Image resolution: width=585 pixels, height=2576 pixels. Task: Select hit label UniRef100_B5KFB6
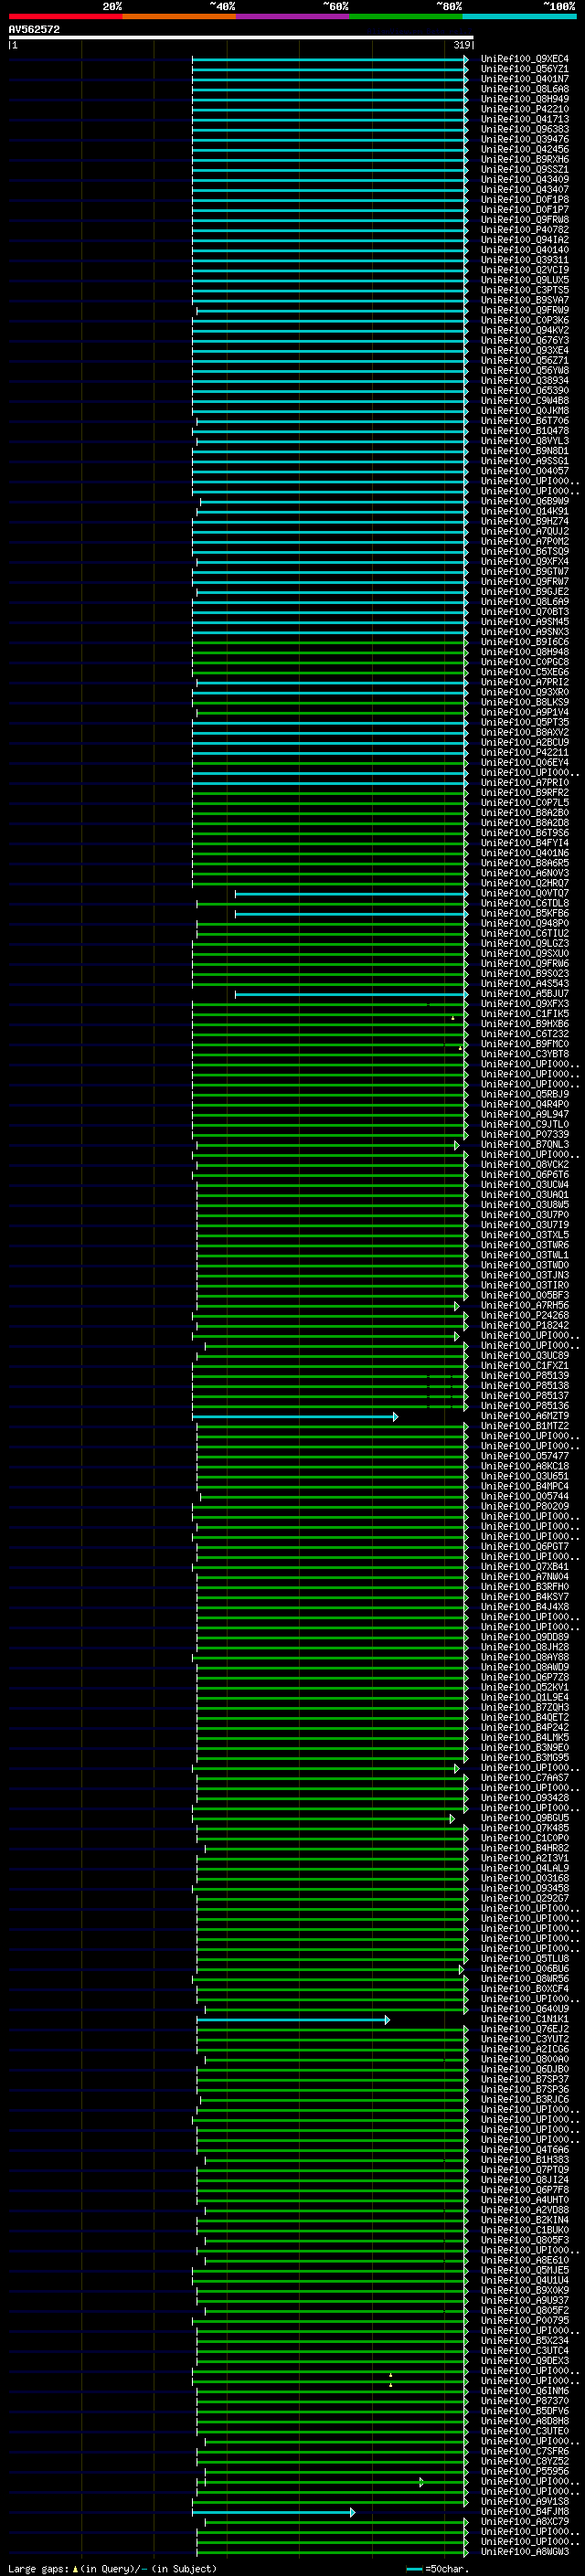[x=525, y=913]
